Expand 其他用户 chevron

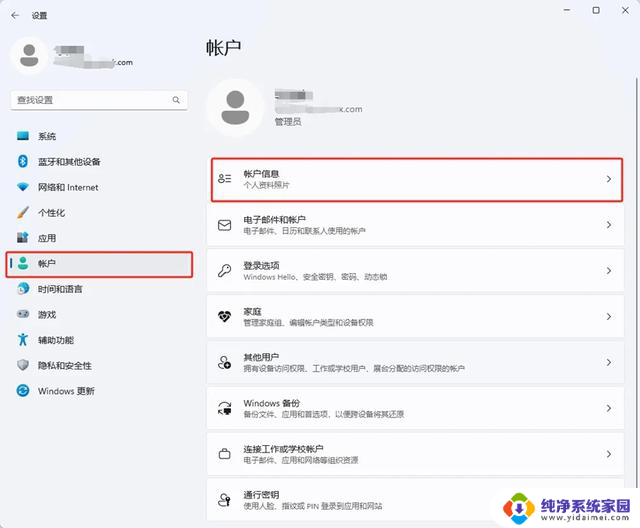tap(609, 362)
